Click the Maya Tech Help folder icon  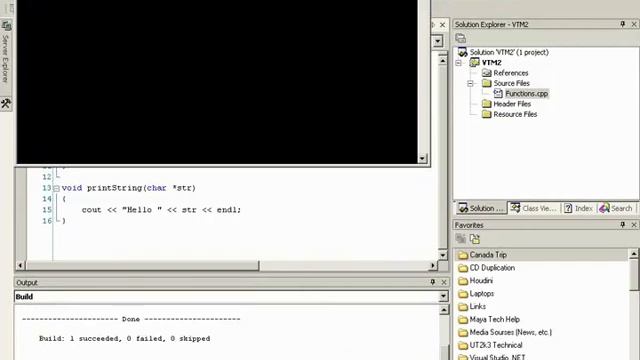tap(462, 320)
